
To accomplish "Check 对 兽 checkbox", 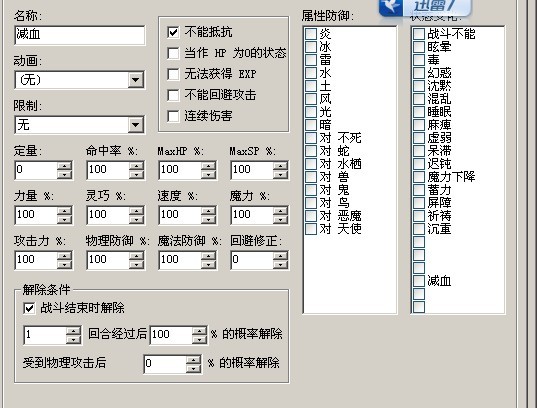I will [311, 177].
